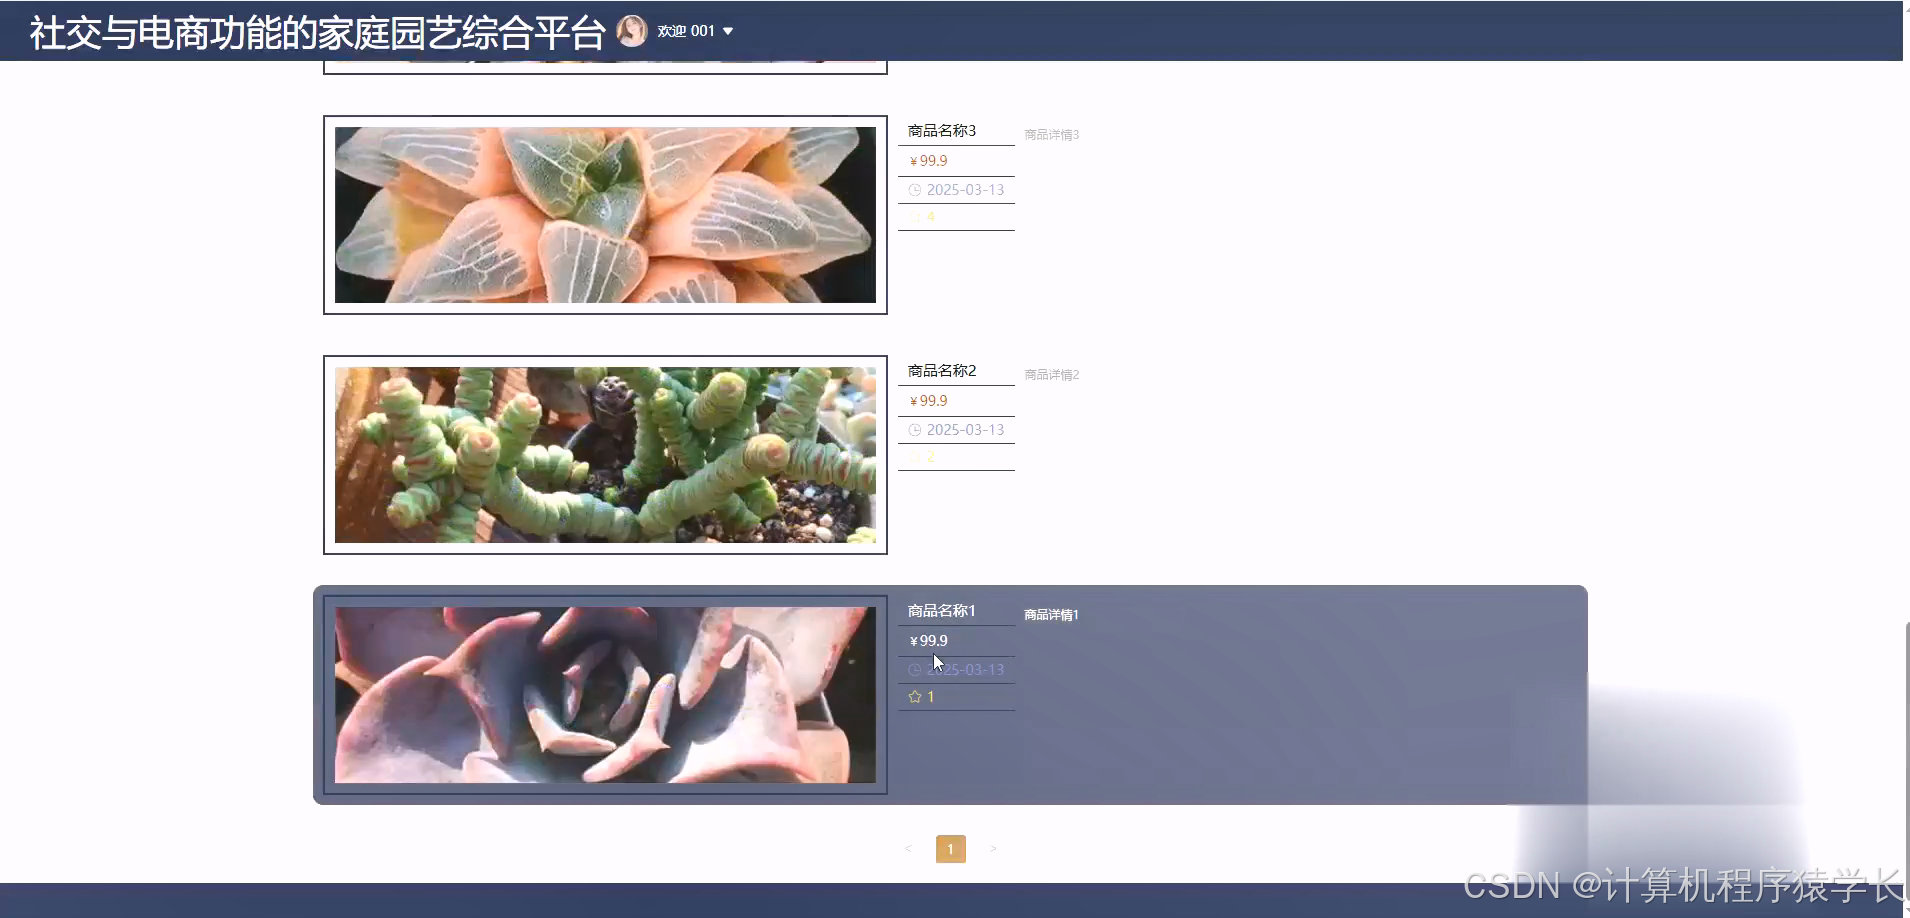The width and height of the screenshot is (1910, 918).
Task: Open product 商品名称3 details link
Action: point(1050,133)
